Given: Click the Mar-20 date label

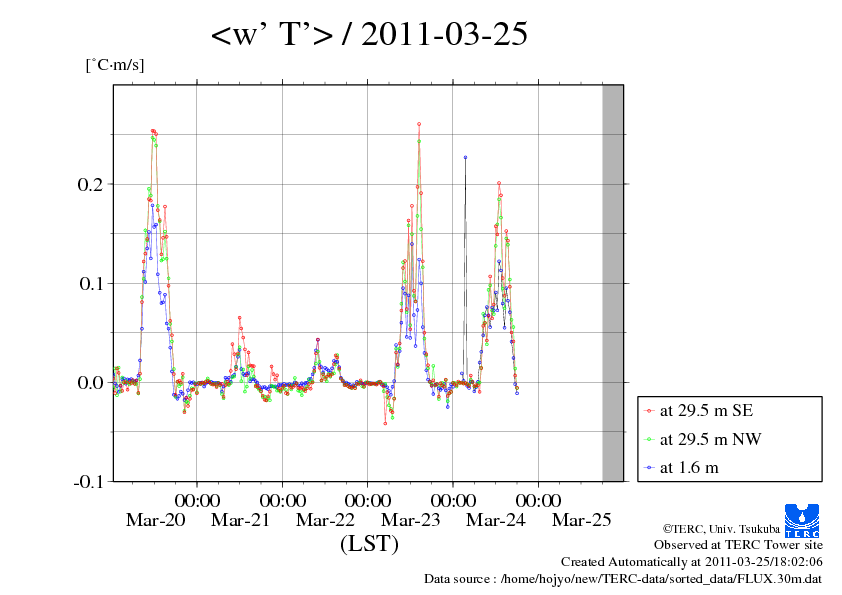Looking at the screenshot, I should [155, 520].
